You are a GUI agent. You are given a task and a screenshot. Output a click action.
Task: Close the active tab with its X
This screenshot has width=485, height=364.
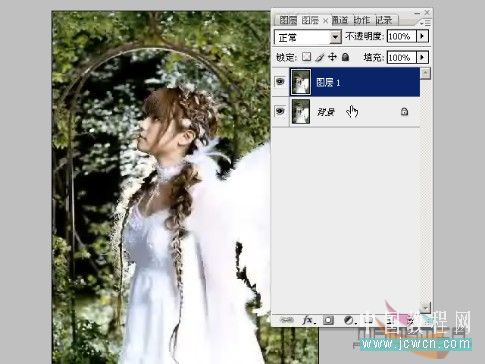(326, 21)
